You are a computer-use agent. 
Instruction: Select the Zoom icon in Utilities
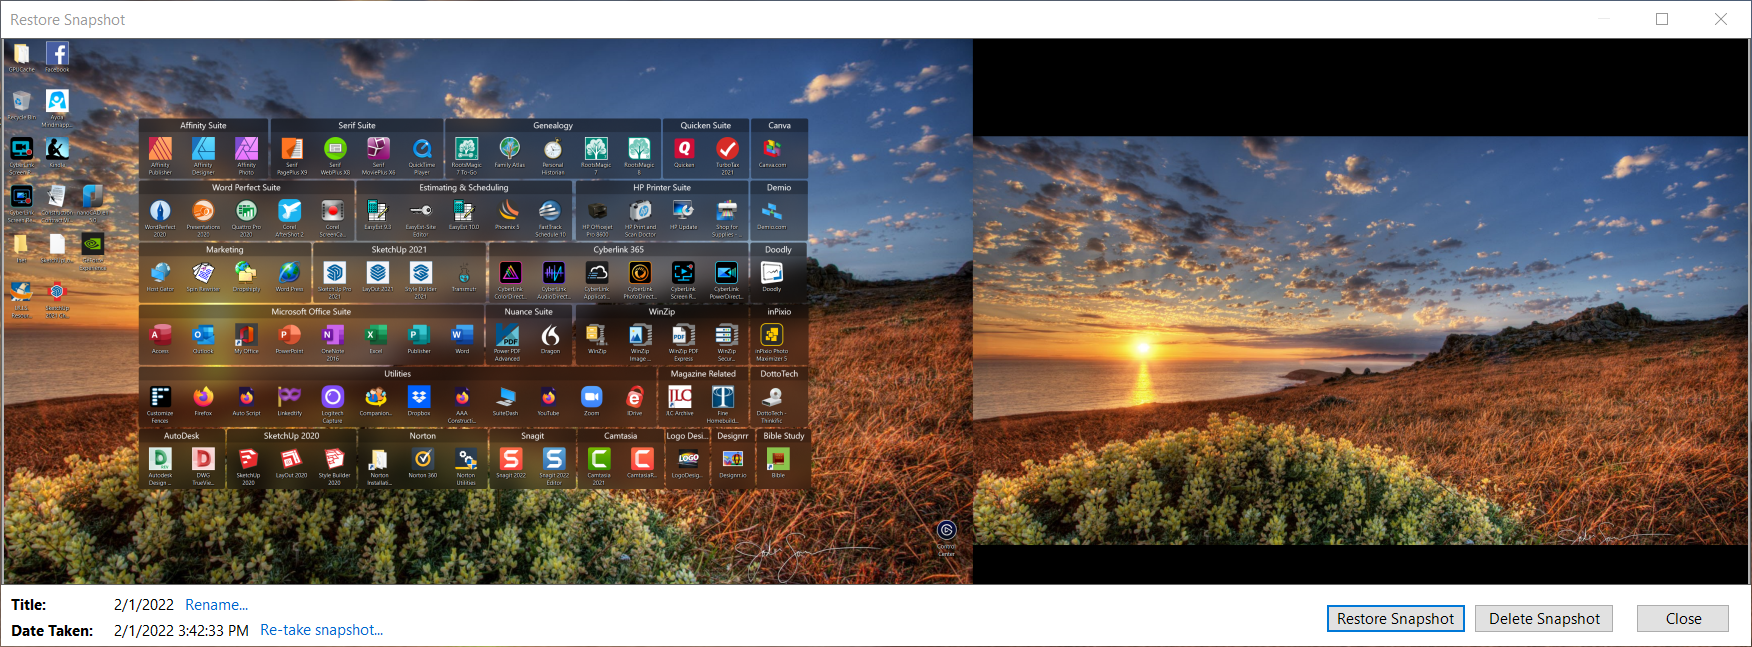[592, 401]
